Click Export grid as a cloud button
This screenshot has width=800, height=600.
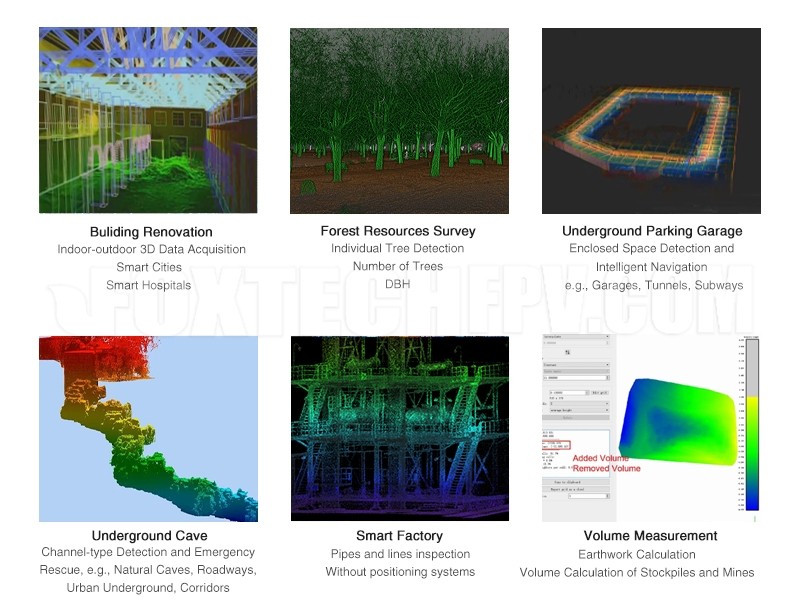(x=576, y=490)
